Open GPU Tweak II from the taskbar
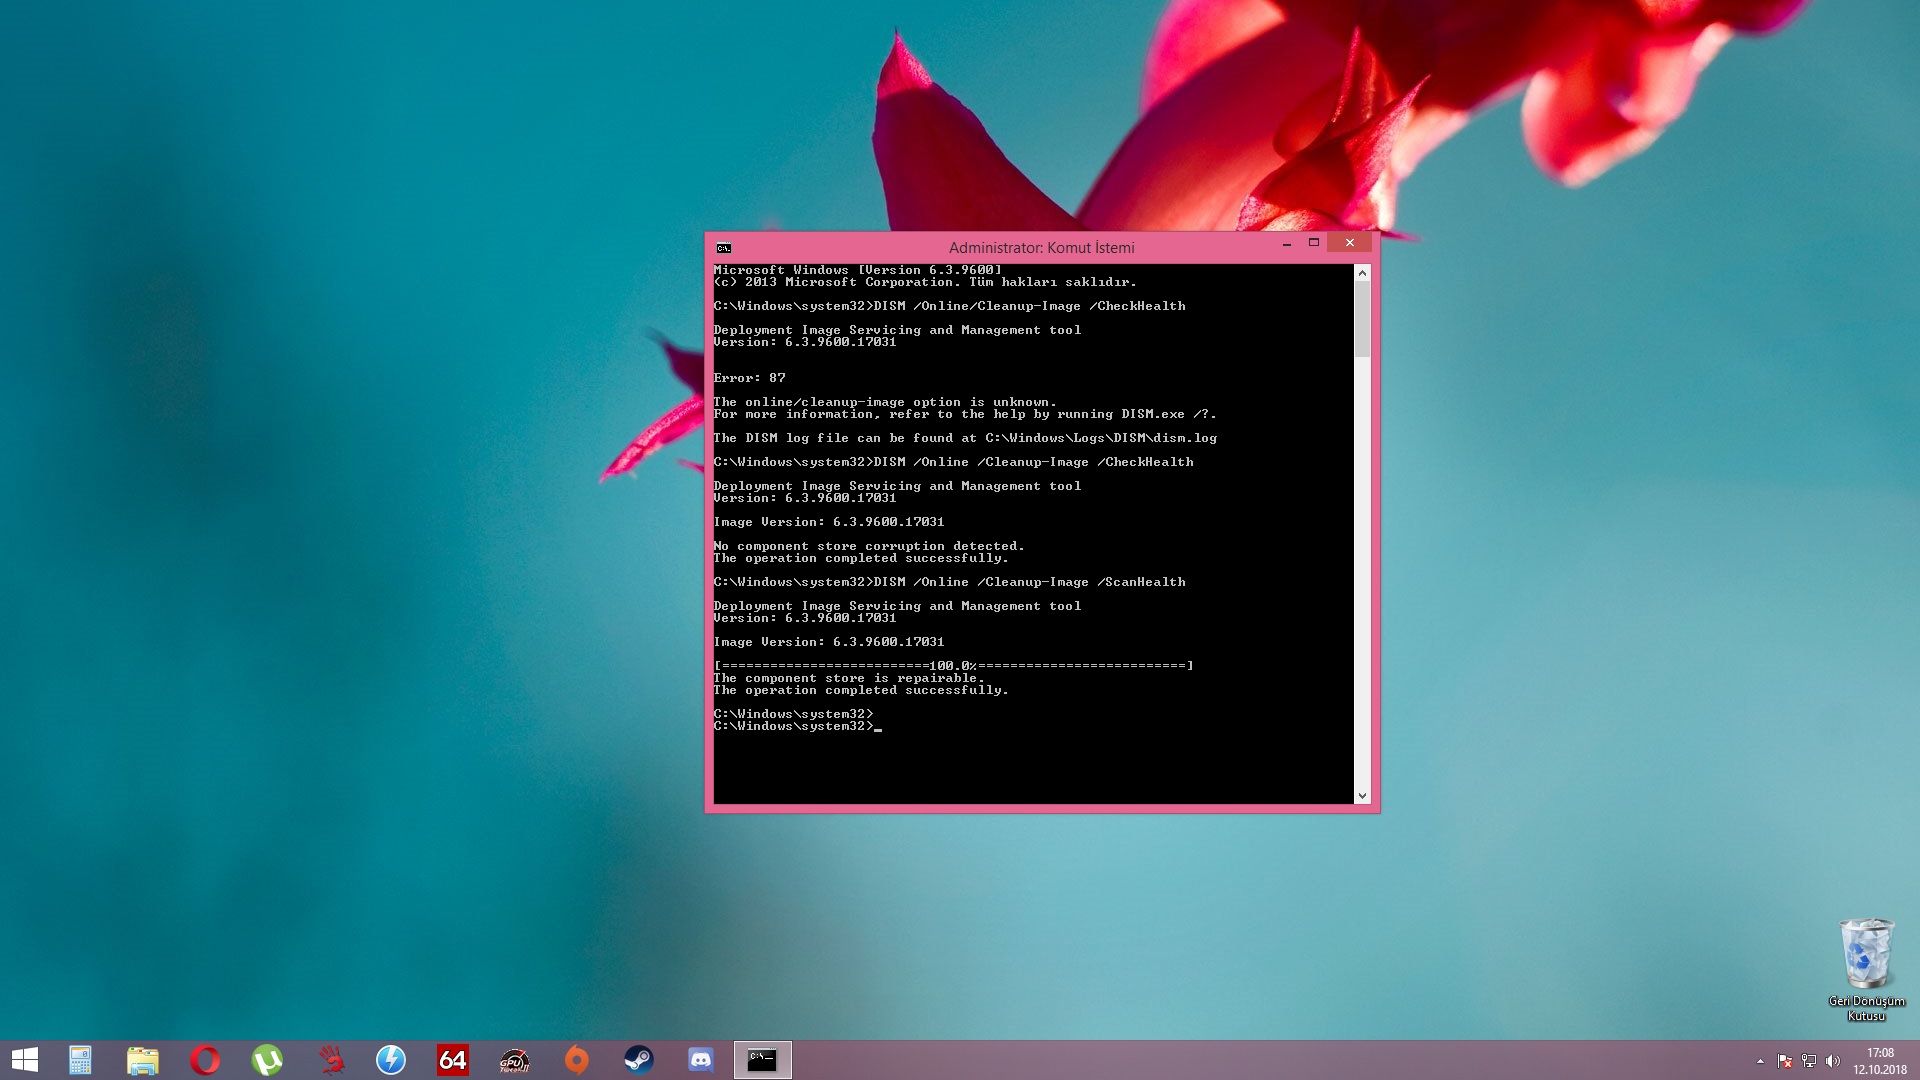The height and width of the screenshot is (1080, 1920). point(515,1060)
